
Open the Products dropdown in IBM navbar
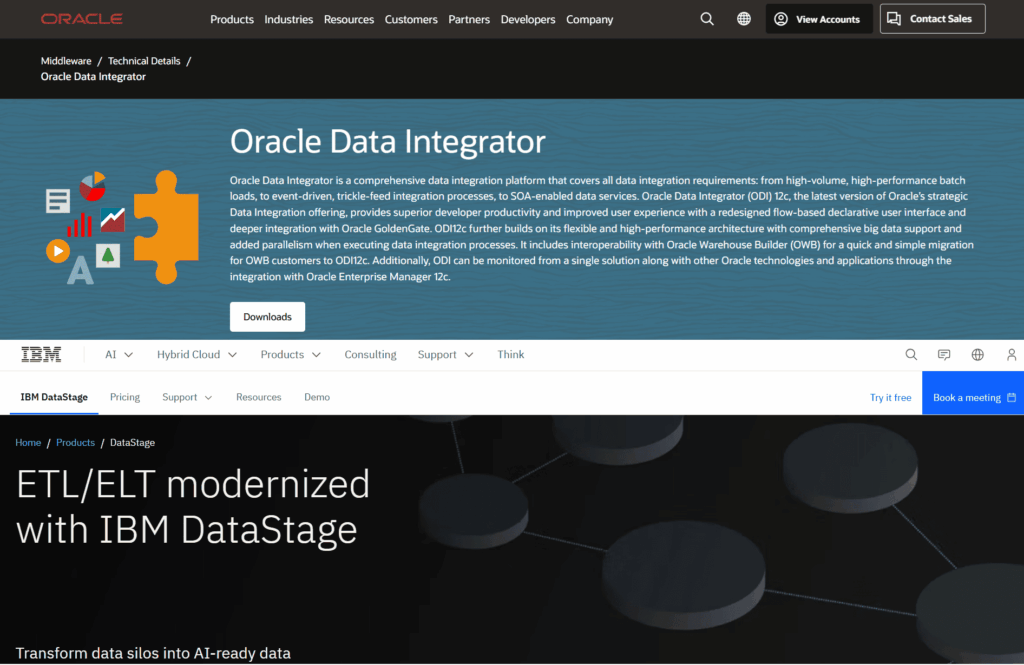click(290, 354)
